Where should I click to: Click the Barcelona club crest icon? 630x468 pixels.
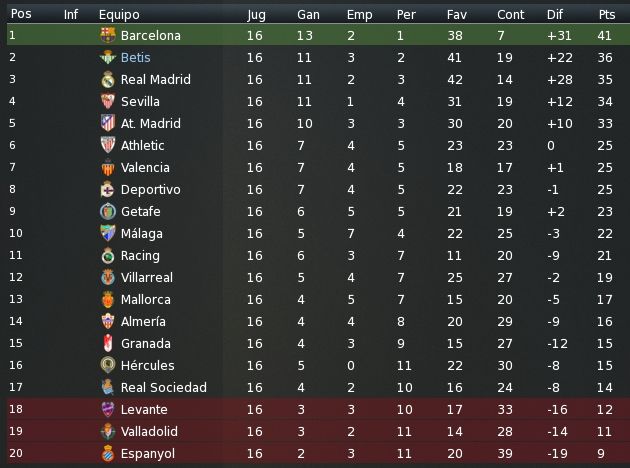108,35
